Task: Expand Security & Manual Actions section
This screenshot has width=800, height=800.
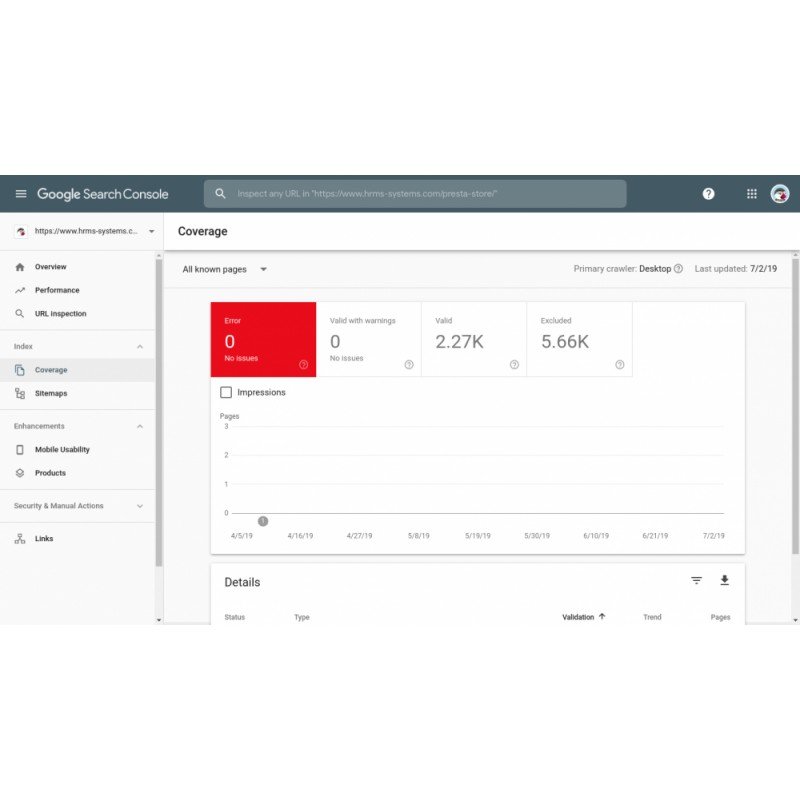Action: (x=140, y=506)
